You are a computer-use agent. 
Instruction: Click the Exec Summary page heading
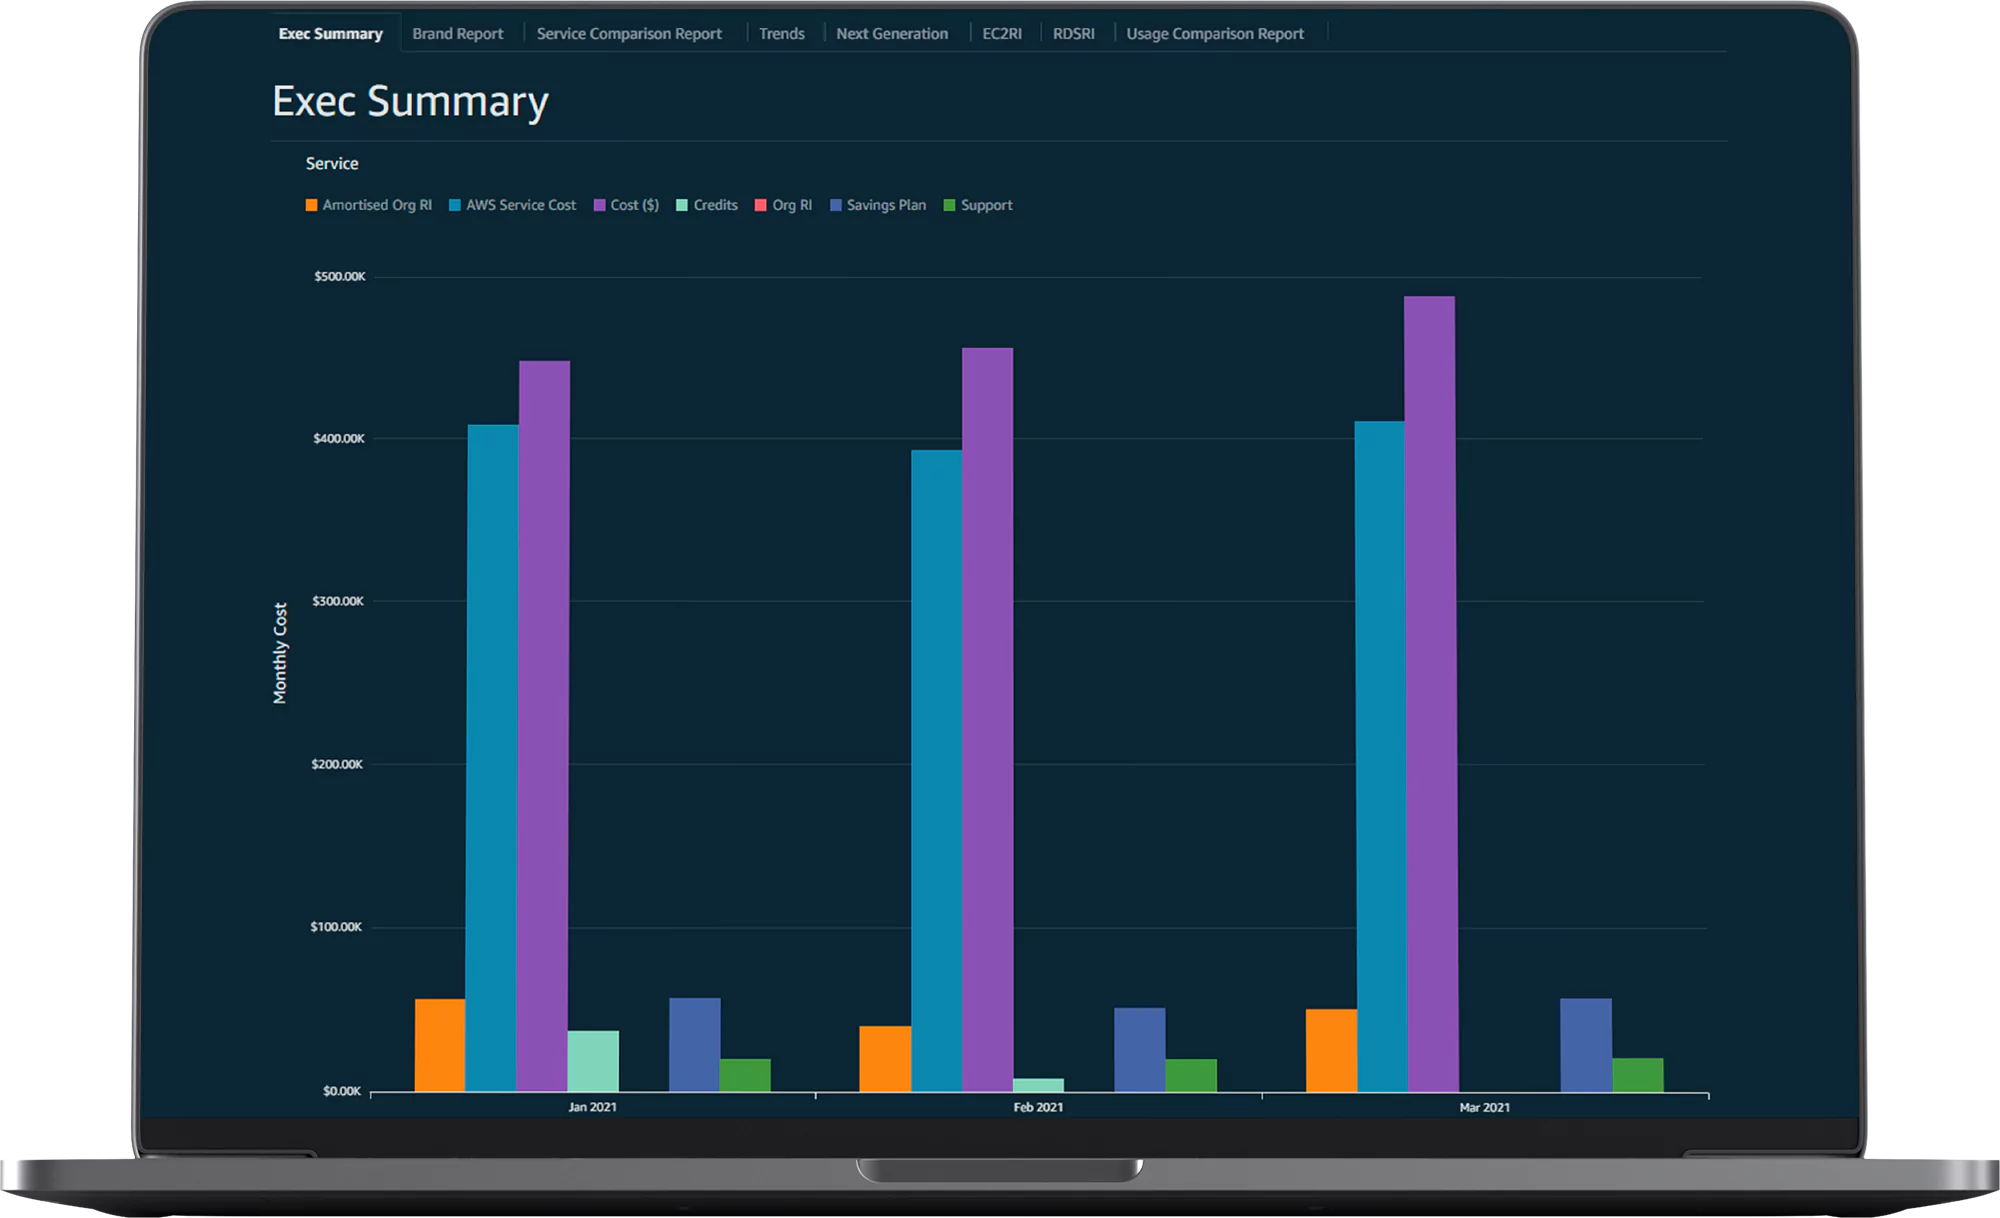click(411, 102)
